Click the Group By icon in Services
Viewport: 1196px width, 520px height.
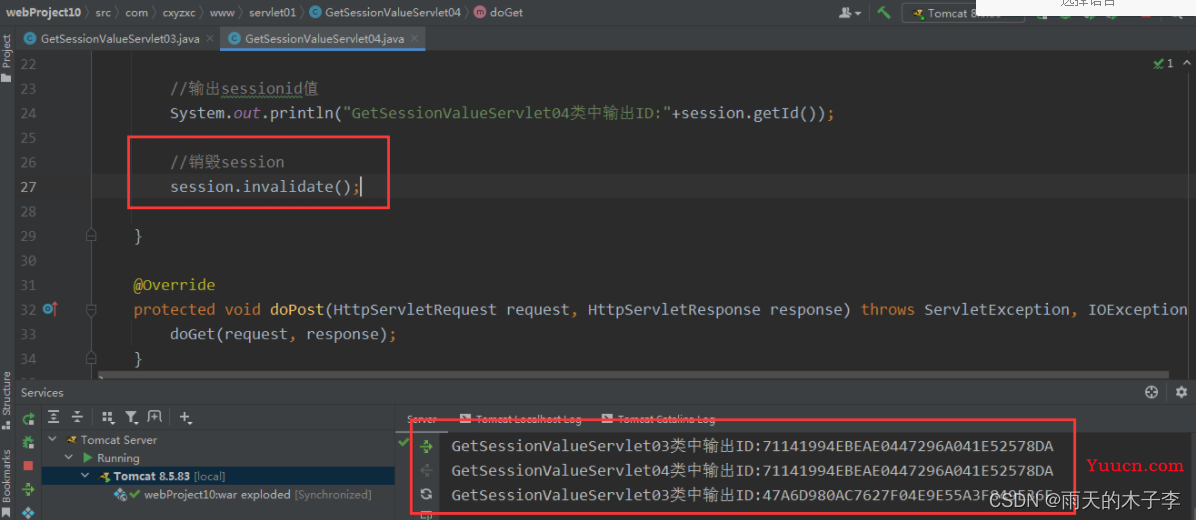pos(105,418)
